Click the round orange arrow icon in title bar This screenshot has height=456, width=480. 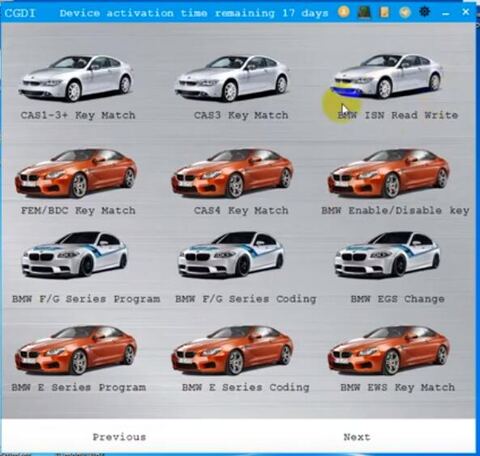coord(405,12)
